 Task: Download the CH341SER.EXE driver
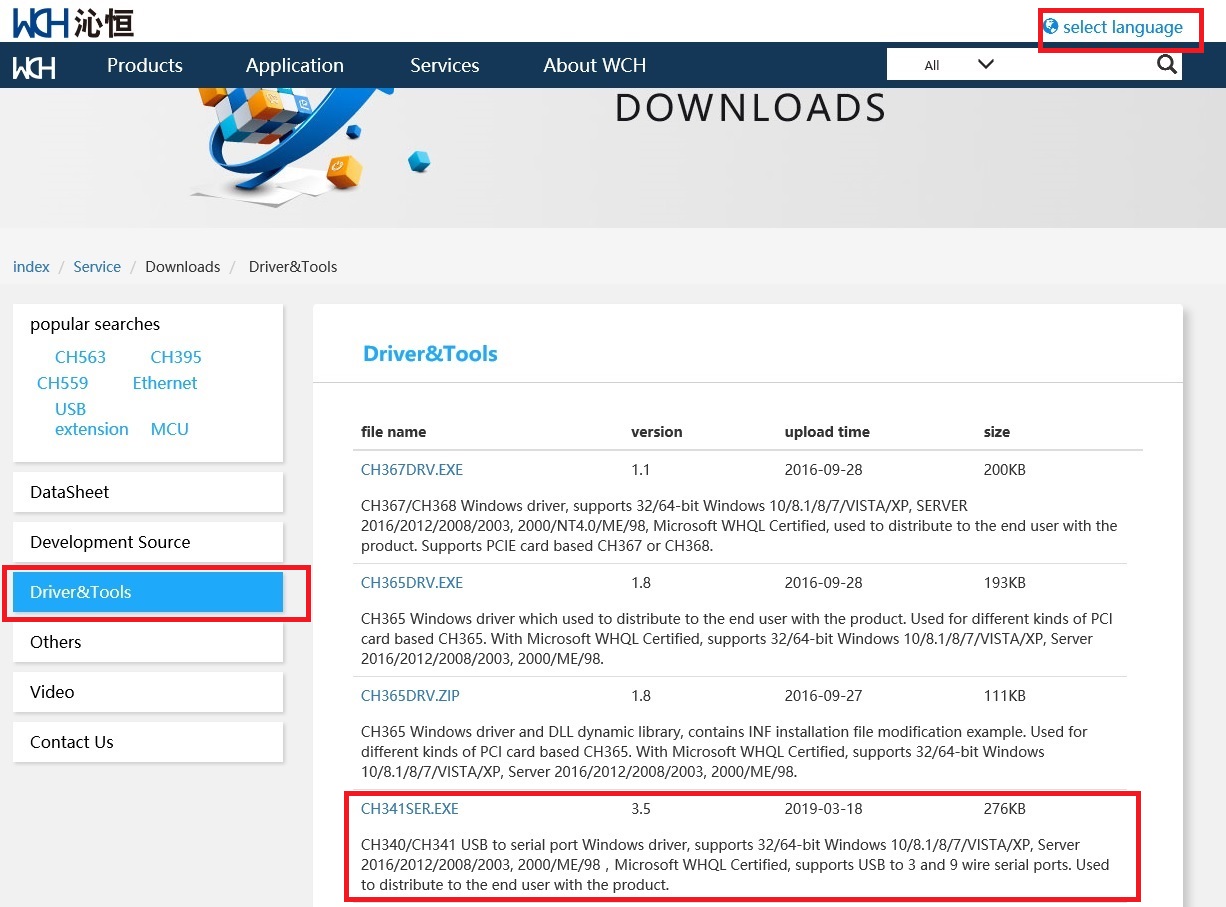click(409, 809)
